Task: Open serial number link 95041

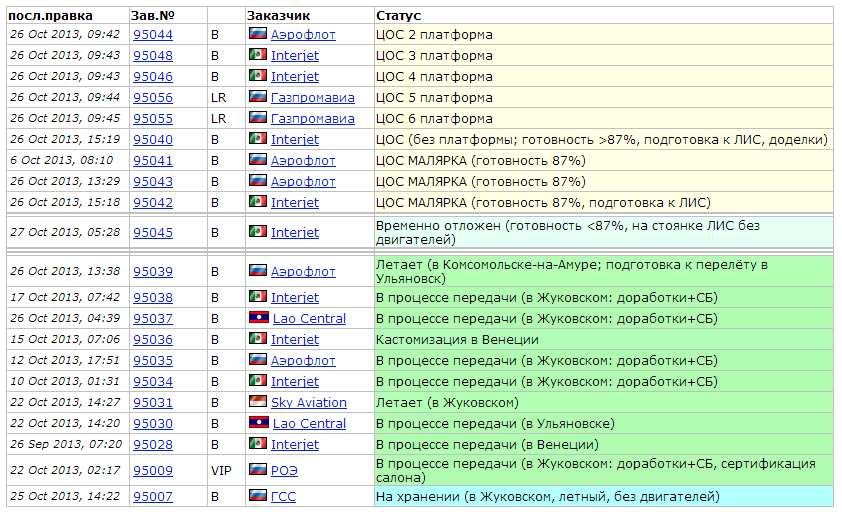Action: click(153, 161)
